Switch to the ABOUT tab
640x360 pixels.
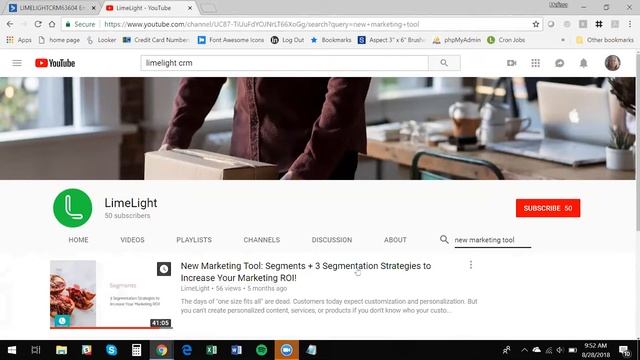tap(395, 240)
